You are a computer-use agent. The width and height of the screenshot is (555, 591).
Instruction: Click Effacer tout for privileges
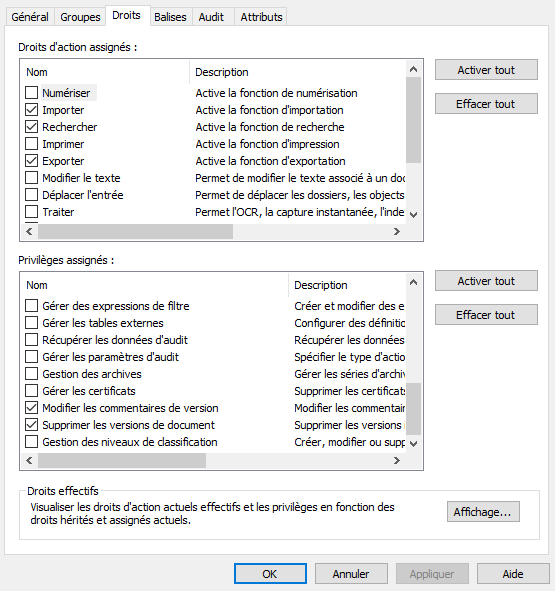486,315
